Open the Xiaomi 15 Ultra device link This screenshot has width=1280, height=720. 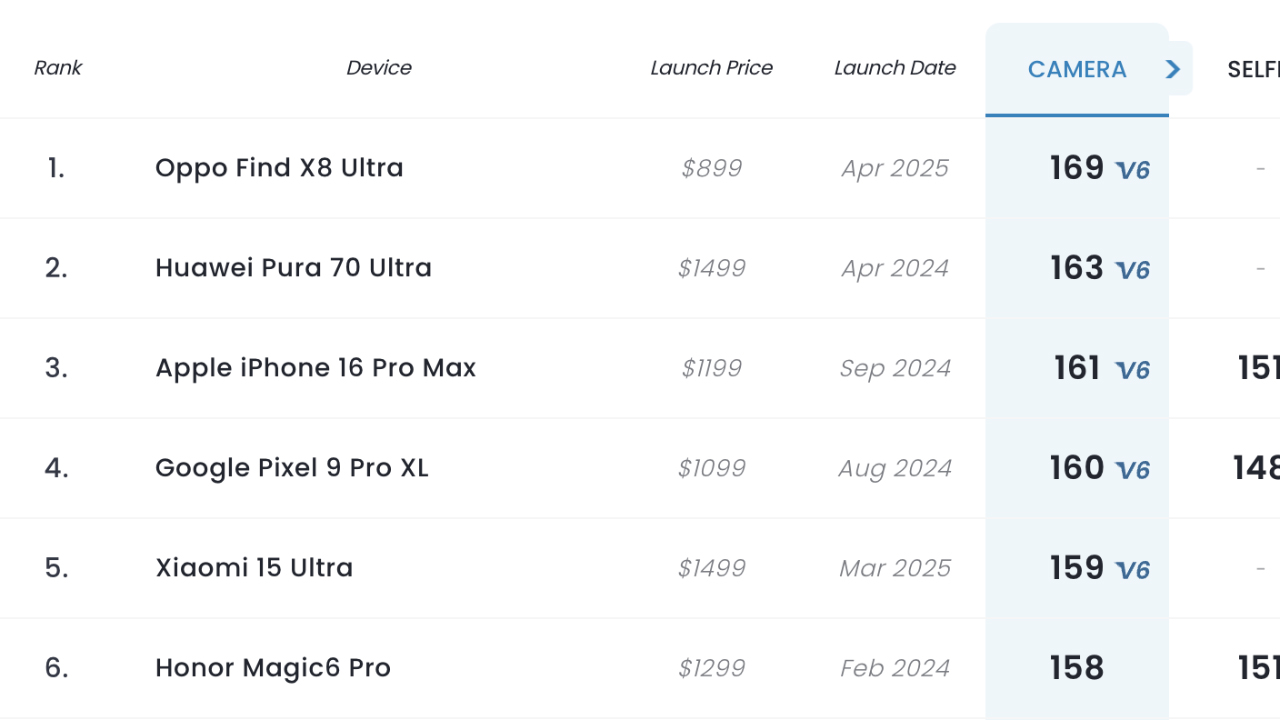(x=254, y=568)
